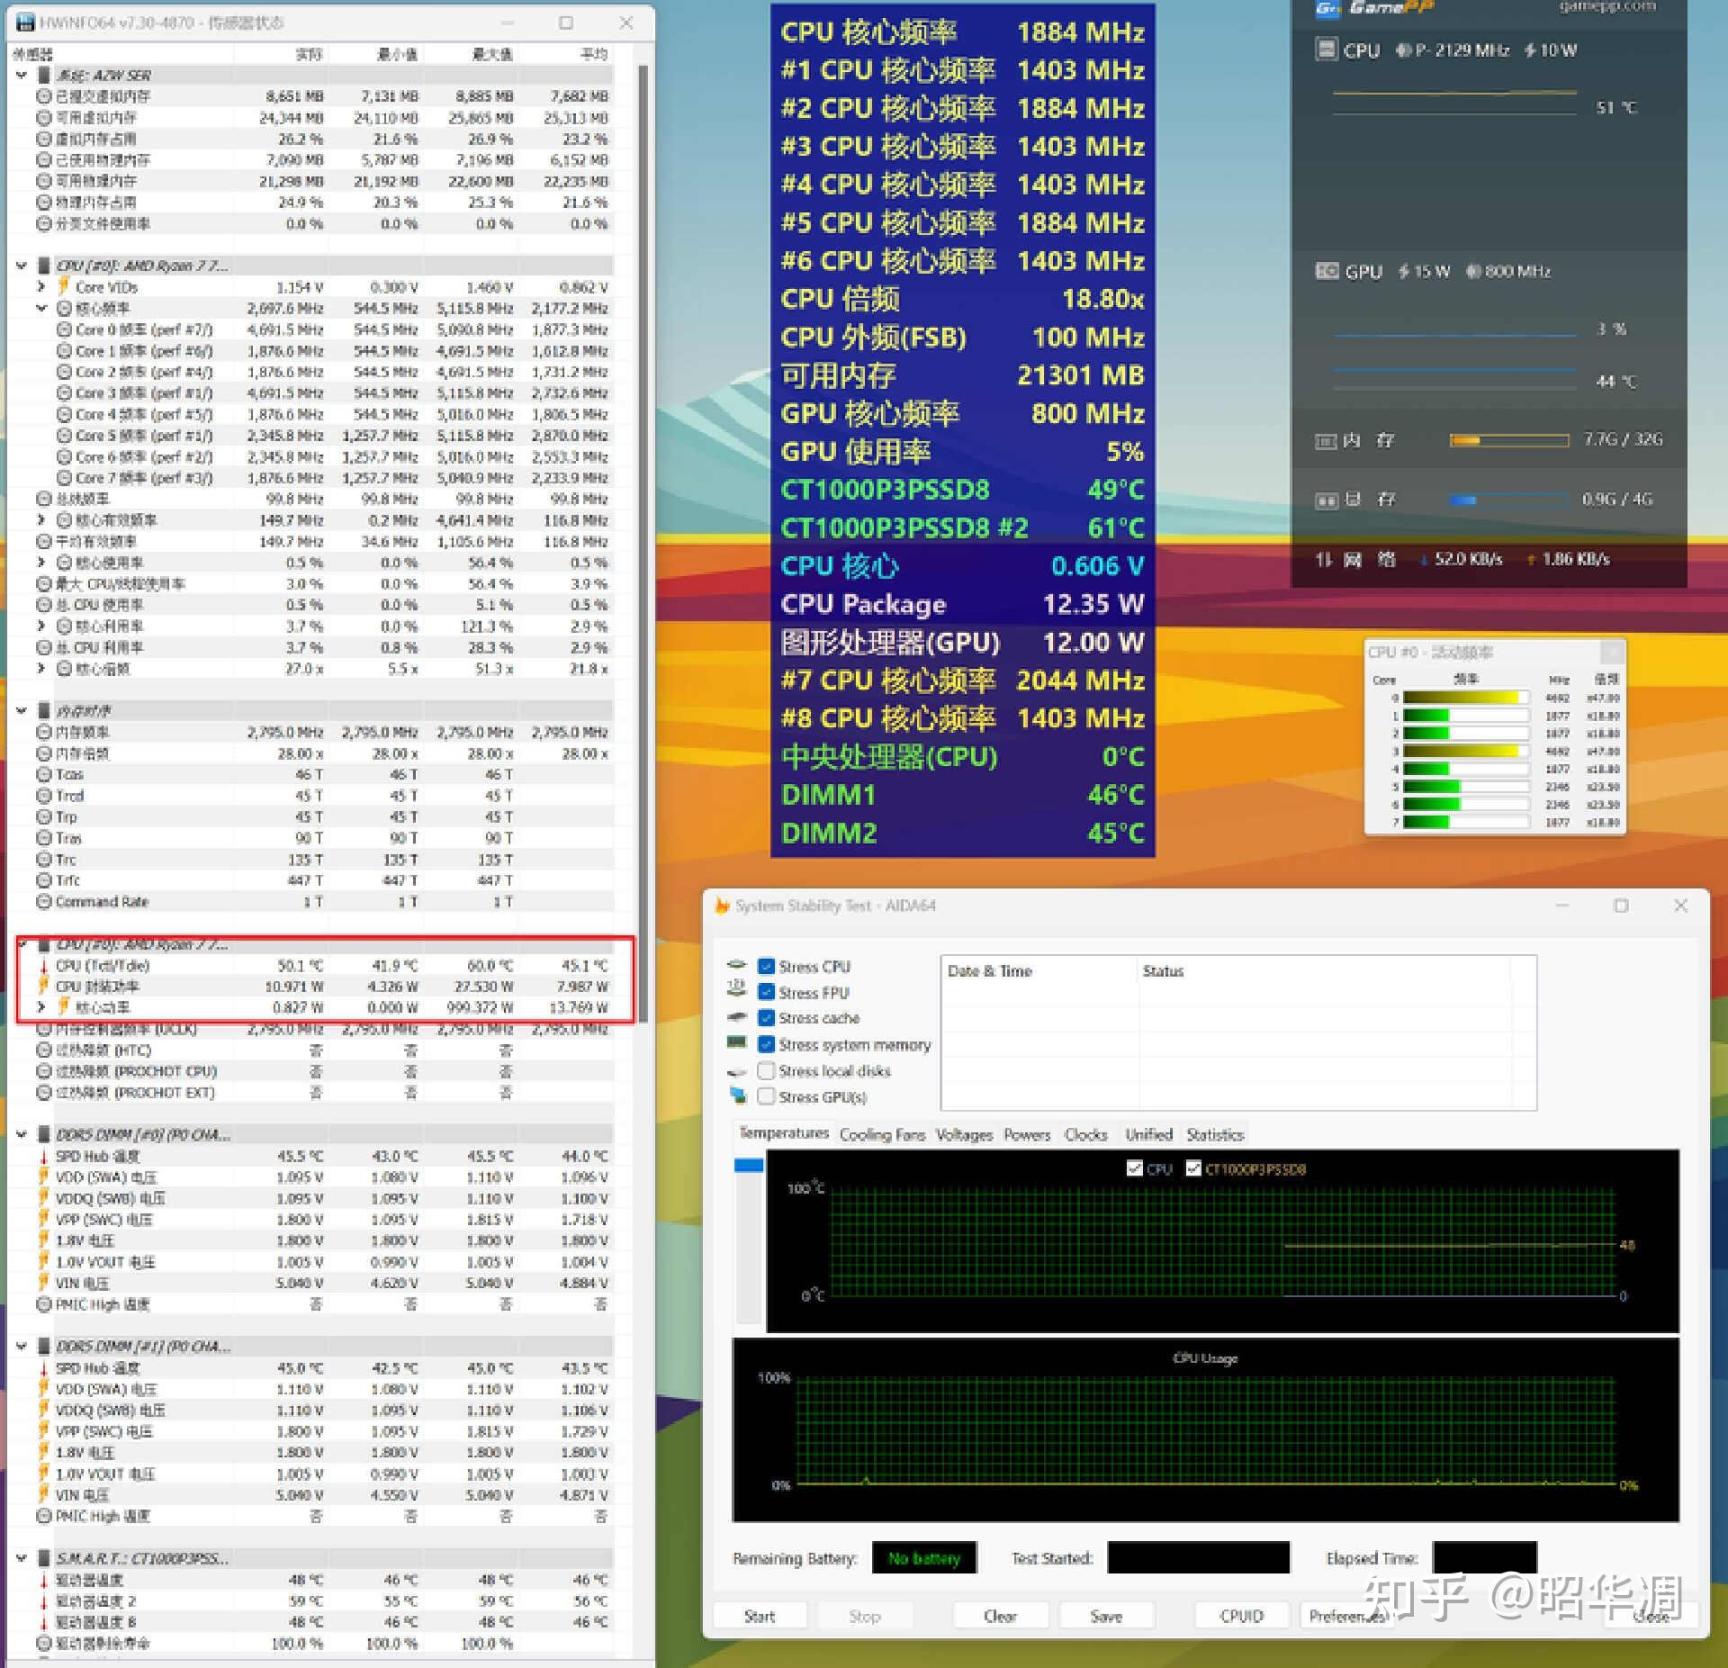Click the icon beside 过热降频 (PROCHOT EXT)
Image resolution: width=1728 pixels, height=1668 pixels.
[x=44, y=1092]
